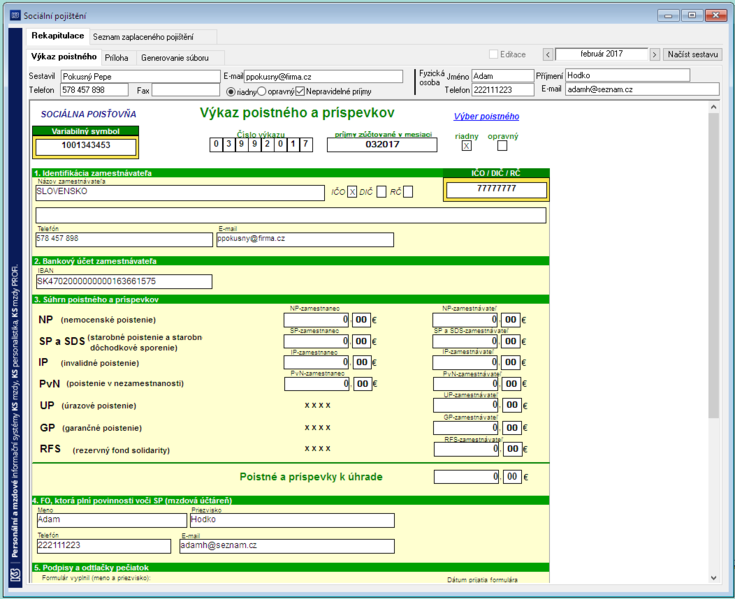735x599 pixels.
Task: Maximize the Sociální pojištění window
Action: click(x=692, y=15)
